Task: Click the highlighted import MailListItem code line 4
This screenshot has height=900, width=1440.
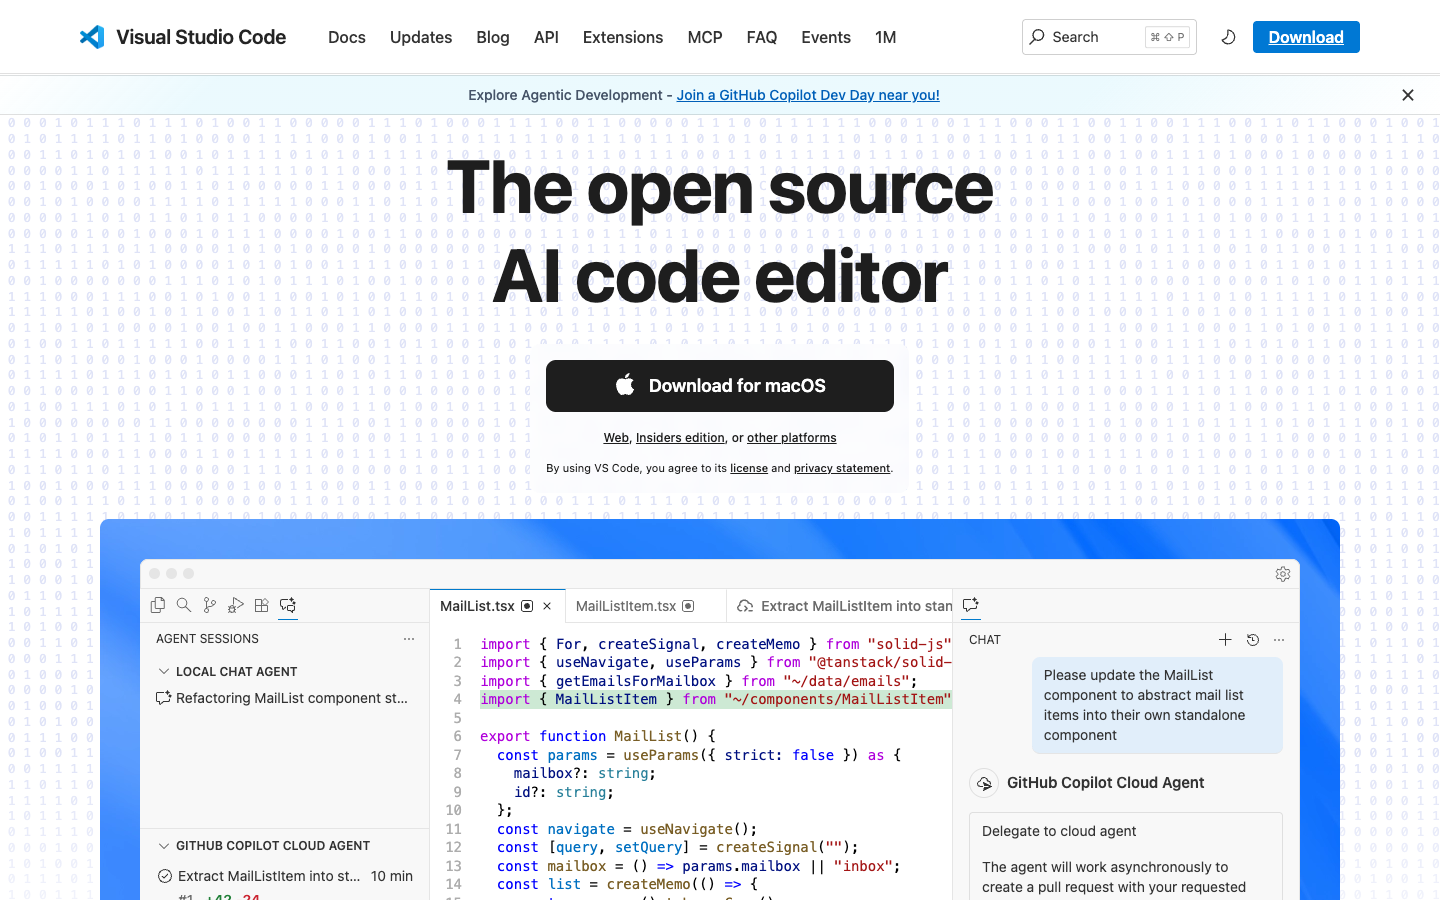Action: (x=715, y=699)
